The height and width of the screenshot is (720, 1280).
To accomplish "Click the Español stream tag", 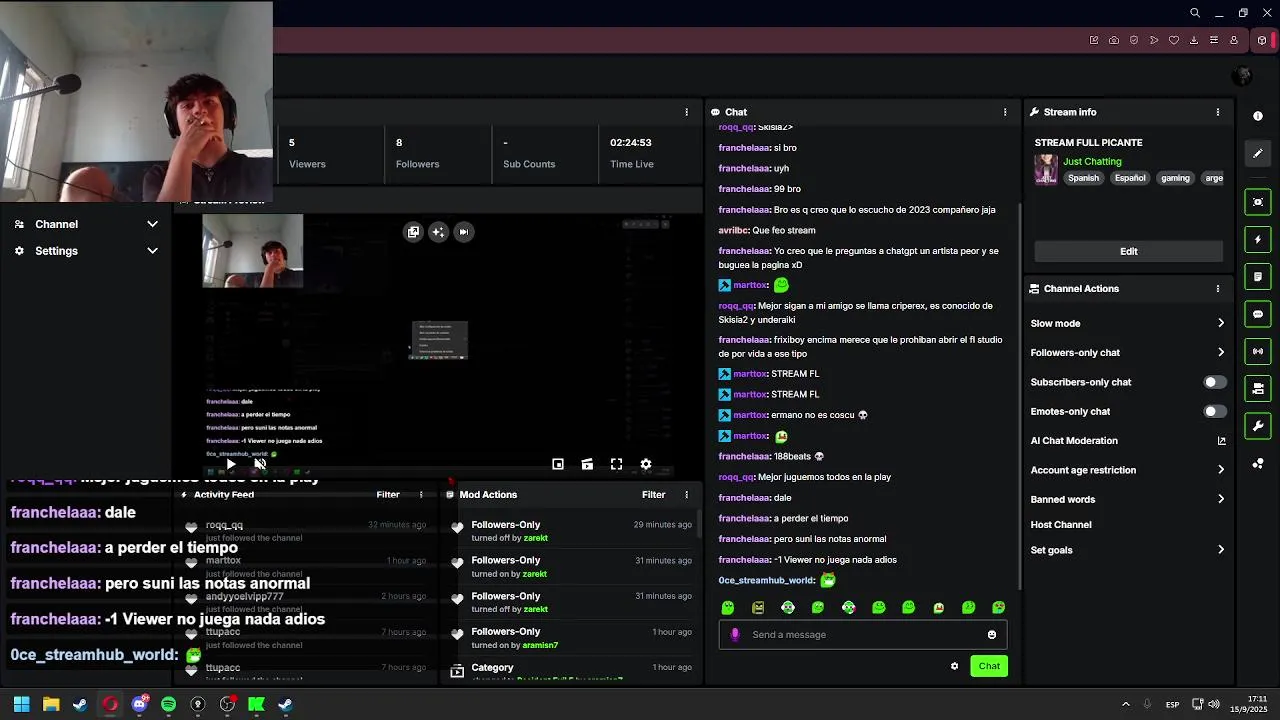I will pyautogui.click(x=1130, y=178).
